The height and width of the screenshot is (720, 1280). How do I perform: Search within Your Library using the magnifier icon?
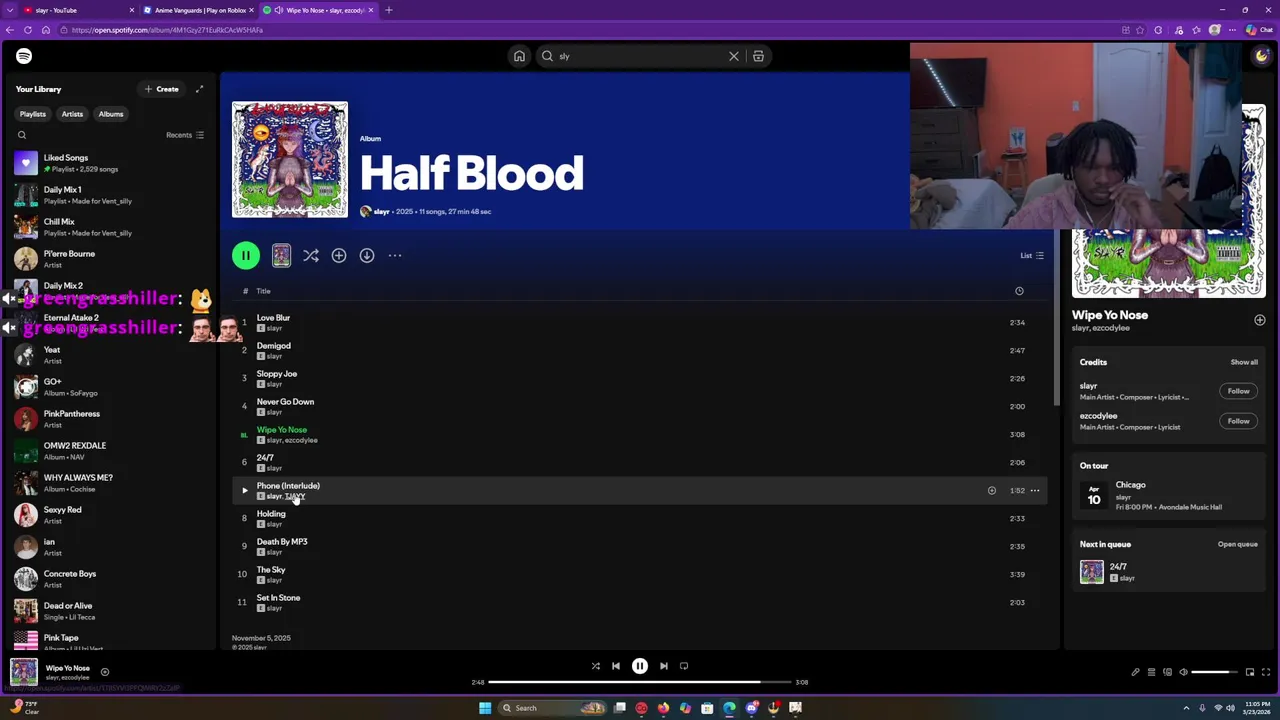coord(22,135)
